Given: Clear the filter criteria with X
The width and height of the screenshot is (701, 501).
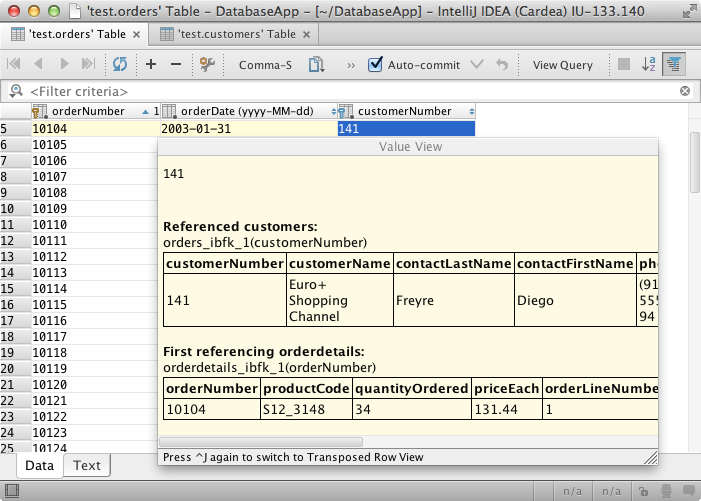Looking at the screenshot, I should [x=684, y=91].
